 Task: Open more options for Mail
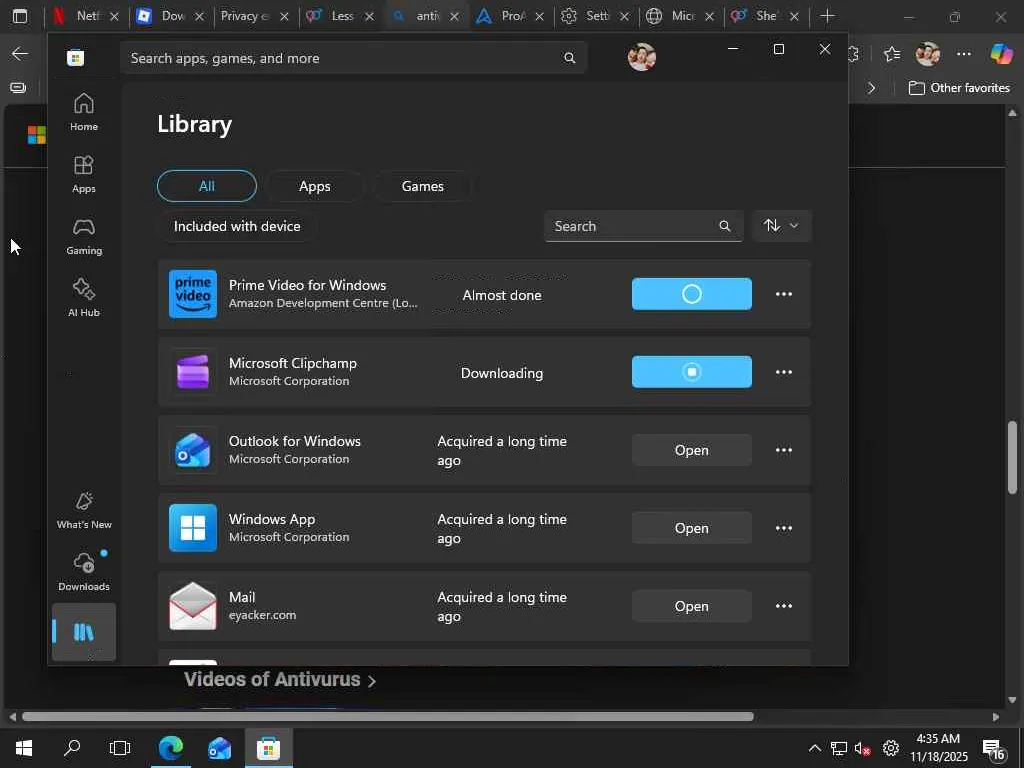click(784, 606)
